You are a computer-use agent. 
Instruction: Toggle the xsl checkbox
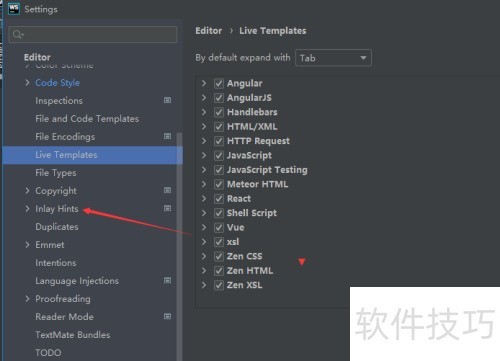pos(219,242)
